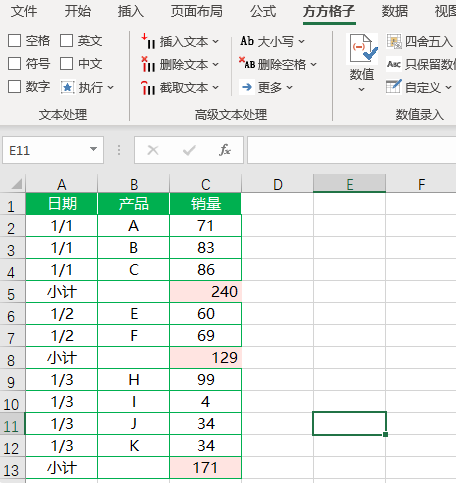Click the cell with value 83
The width and height of the screenshot is (461, 490).
(x=206, y=248)
